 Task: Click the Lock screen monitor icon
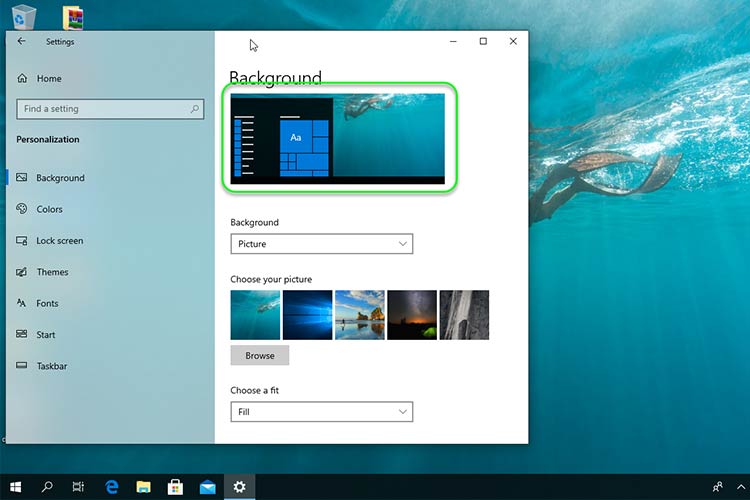pos(22,241)
